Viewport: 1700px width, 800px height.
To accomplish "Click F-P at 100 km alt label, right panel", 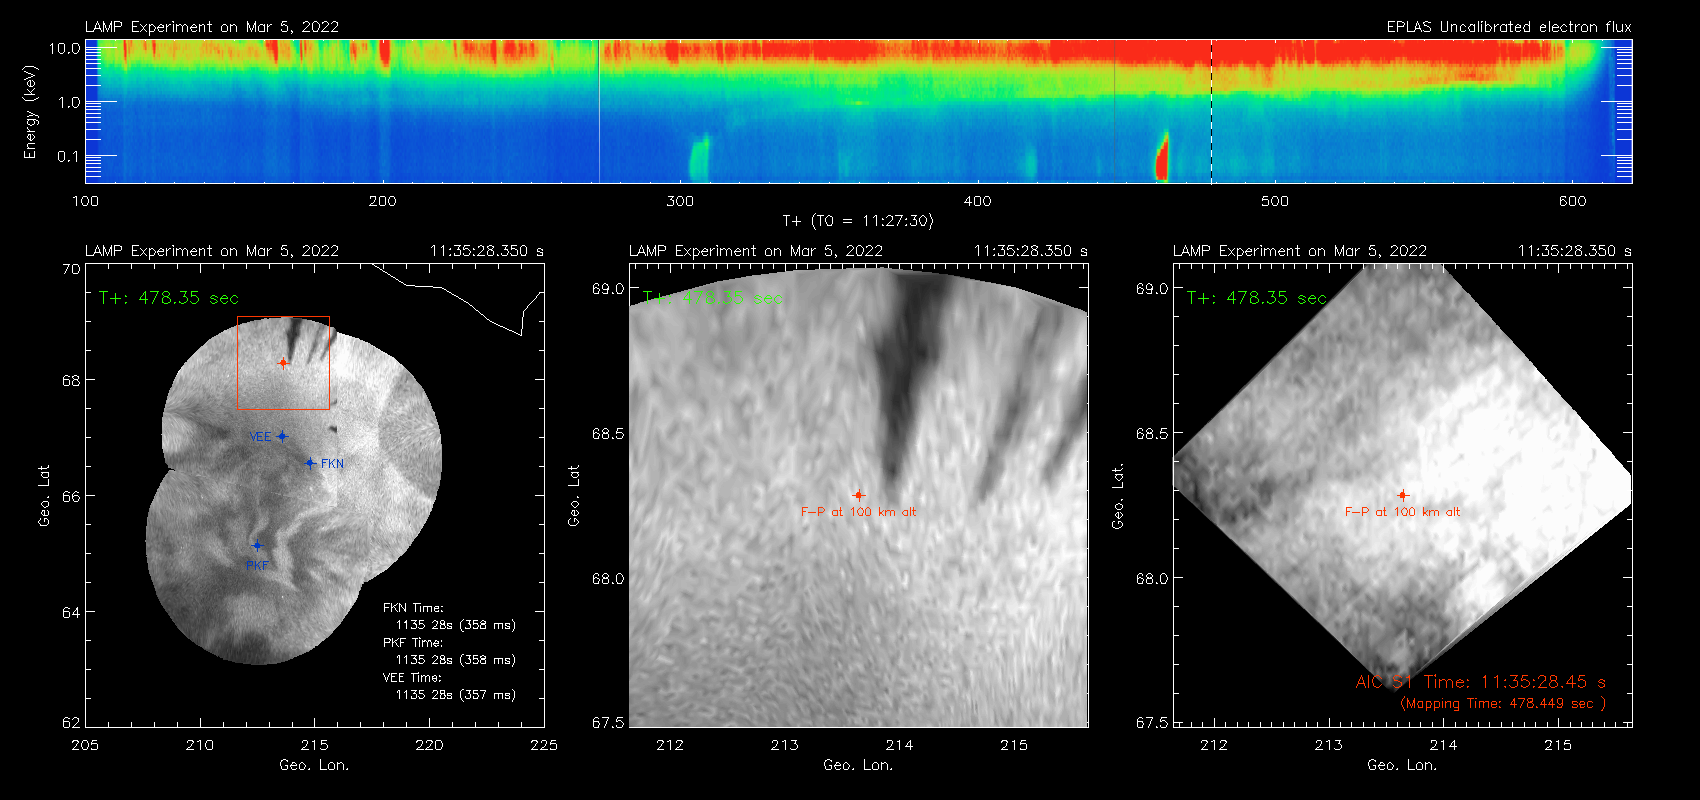I will tap(1402, 512).
